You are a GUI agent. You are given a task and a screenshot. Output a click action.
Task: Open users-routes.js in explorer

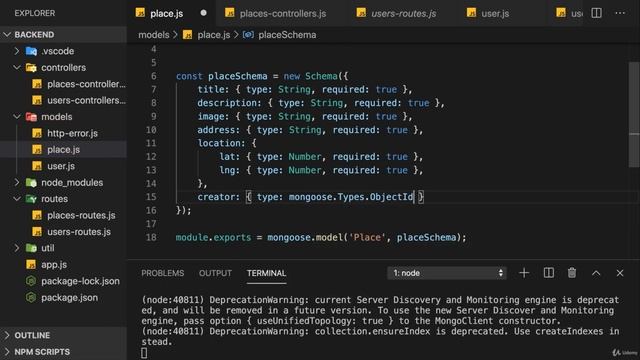(63, 231)
